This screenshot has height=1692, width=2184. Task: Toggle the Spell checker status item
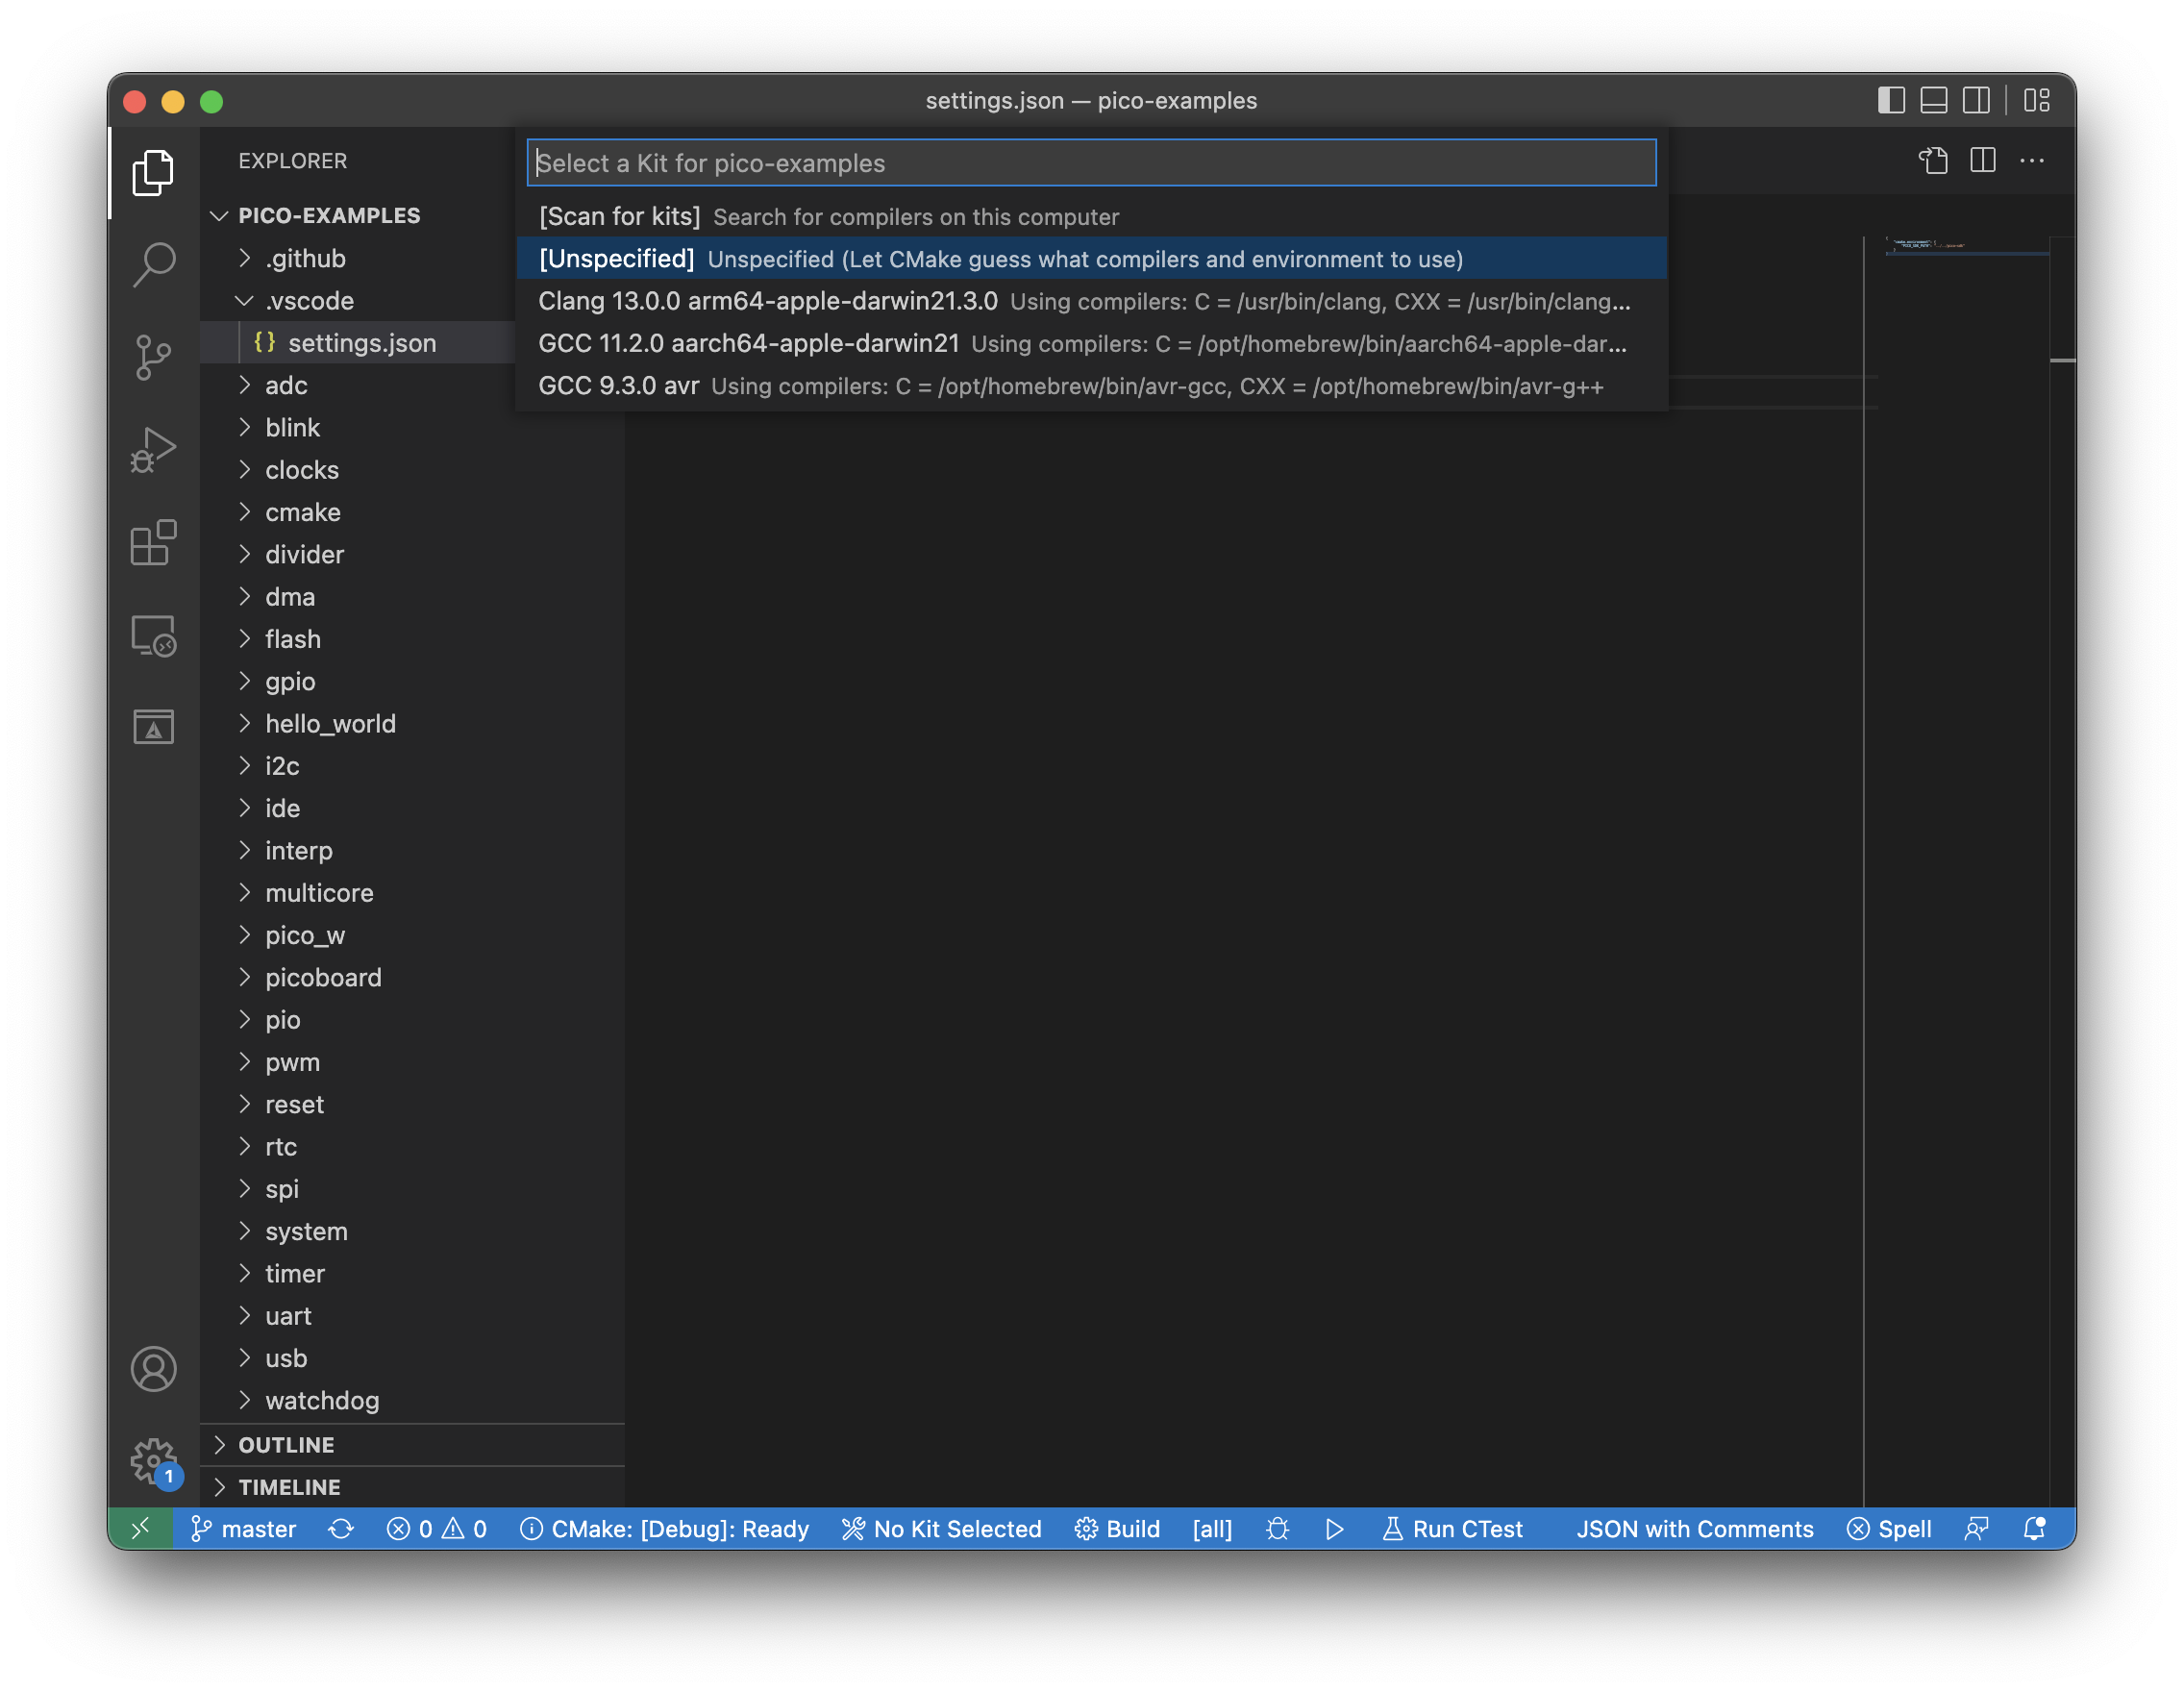click(1888, 1528)
